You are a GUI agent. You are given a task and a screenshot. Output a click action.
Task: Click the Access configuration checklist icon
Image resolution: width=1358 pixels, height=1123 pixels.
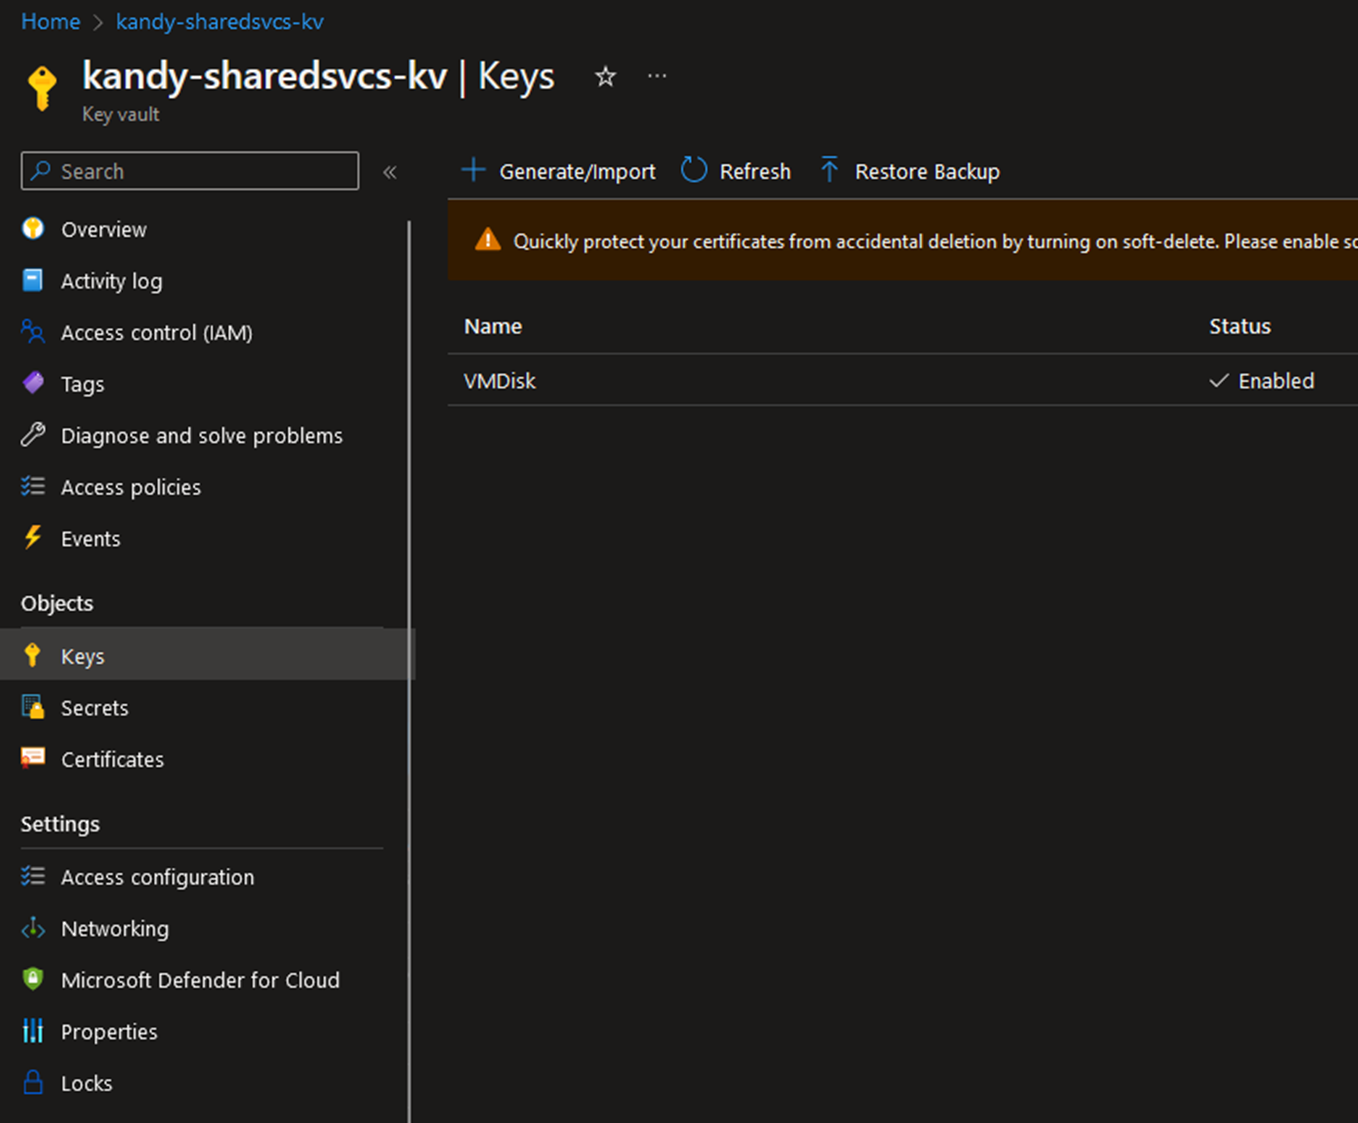pos(33,876)
